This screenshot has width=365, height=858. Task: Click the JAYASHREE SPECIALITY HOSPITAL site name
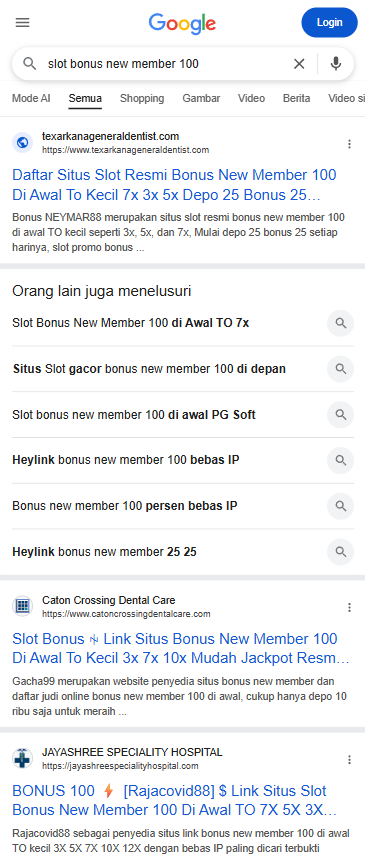pos(132,752)
